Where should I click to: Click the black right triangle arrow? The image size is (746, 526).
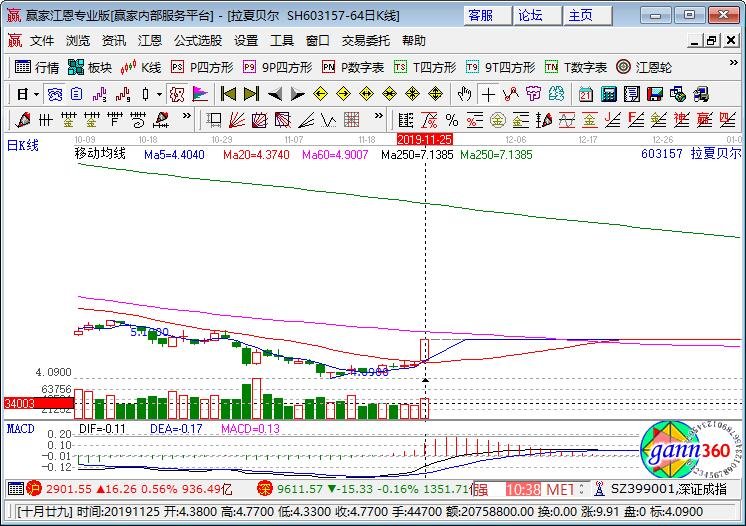[x=297, y=94]
